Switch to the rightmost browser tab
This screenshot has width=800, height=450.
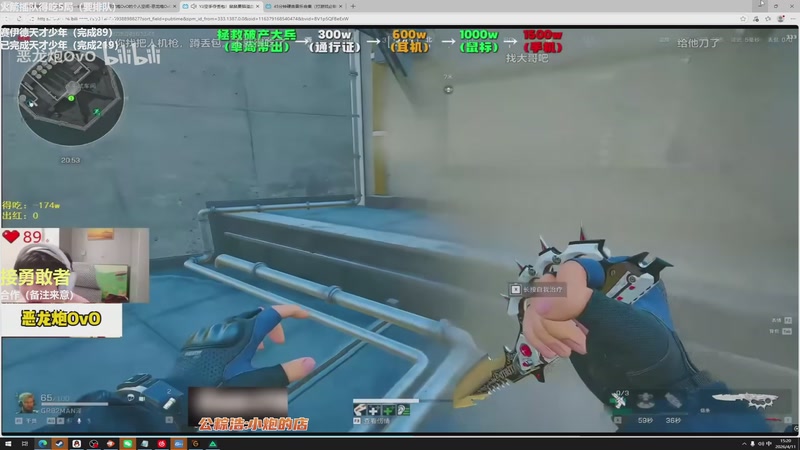(x=304, y=6)
